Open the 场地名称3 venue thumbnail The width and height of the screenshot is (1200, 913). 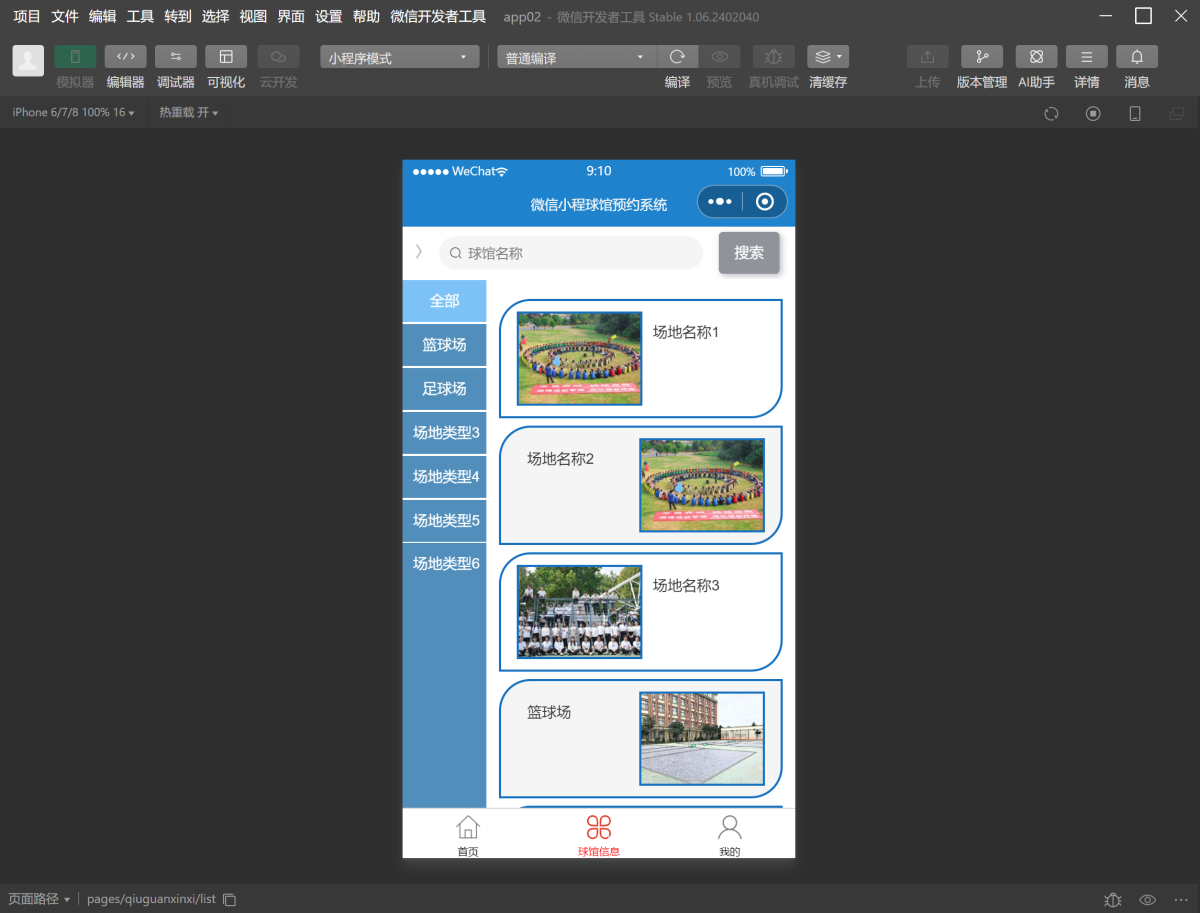579,612
